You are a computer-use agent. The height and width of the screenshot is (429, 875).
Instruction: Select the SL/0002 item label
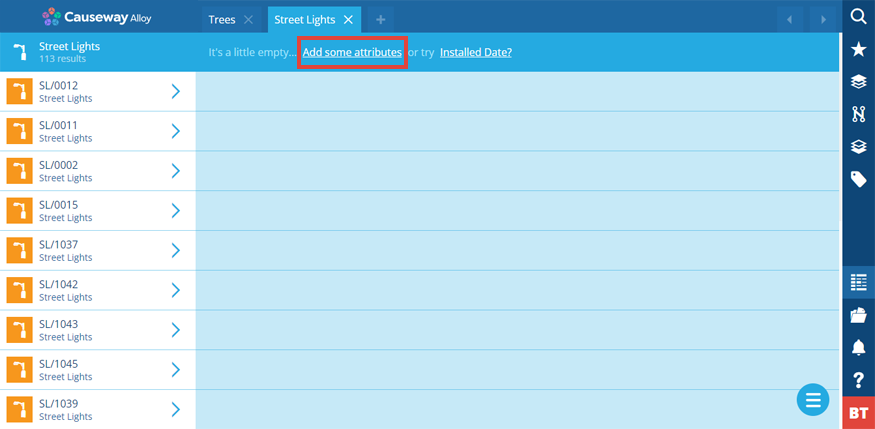(59, 165)
